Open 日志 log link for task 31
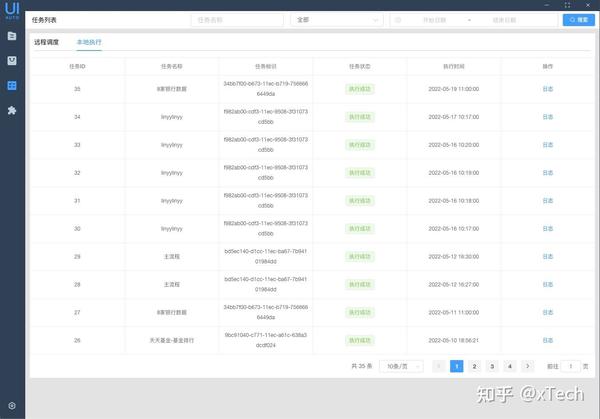 click(x=548, y=201)
